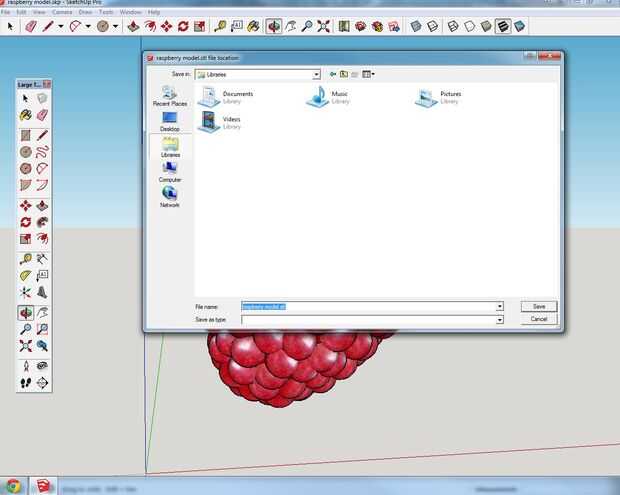Image resolution: width=620 pixels, height=495 pixels.
Task: Pick the Freehand tool in Large Tool Set
Action: [42, 152]
